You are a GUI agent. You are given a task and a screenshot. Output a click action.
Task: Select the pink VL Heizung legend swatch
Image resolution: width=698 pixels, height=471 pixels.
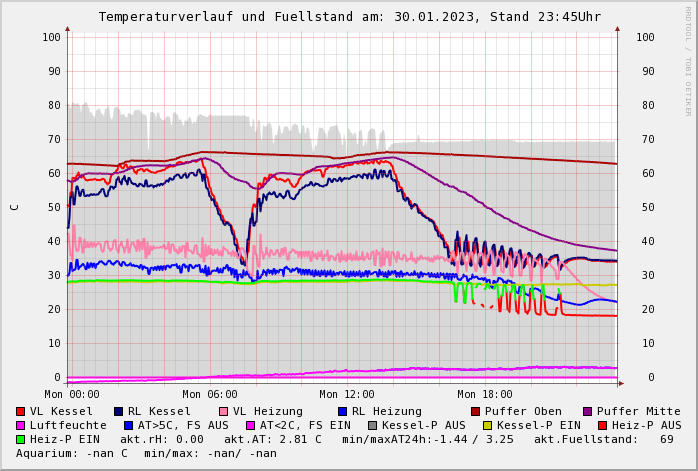tap(224, 412)
